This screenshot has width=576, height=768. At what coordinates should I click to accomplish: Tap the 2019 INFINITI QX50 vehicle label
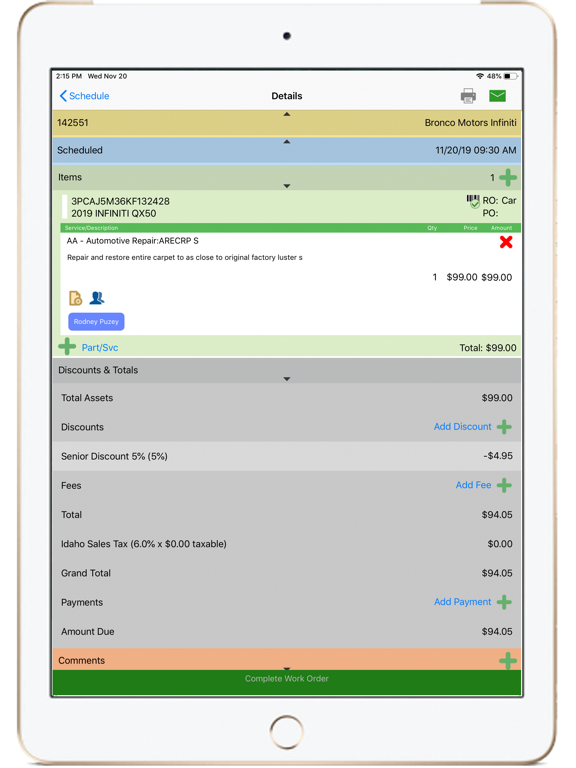pyautogui.click(x=114, y=214)
